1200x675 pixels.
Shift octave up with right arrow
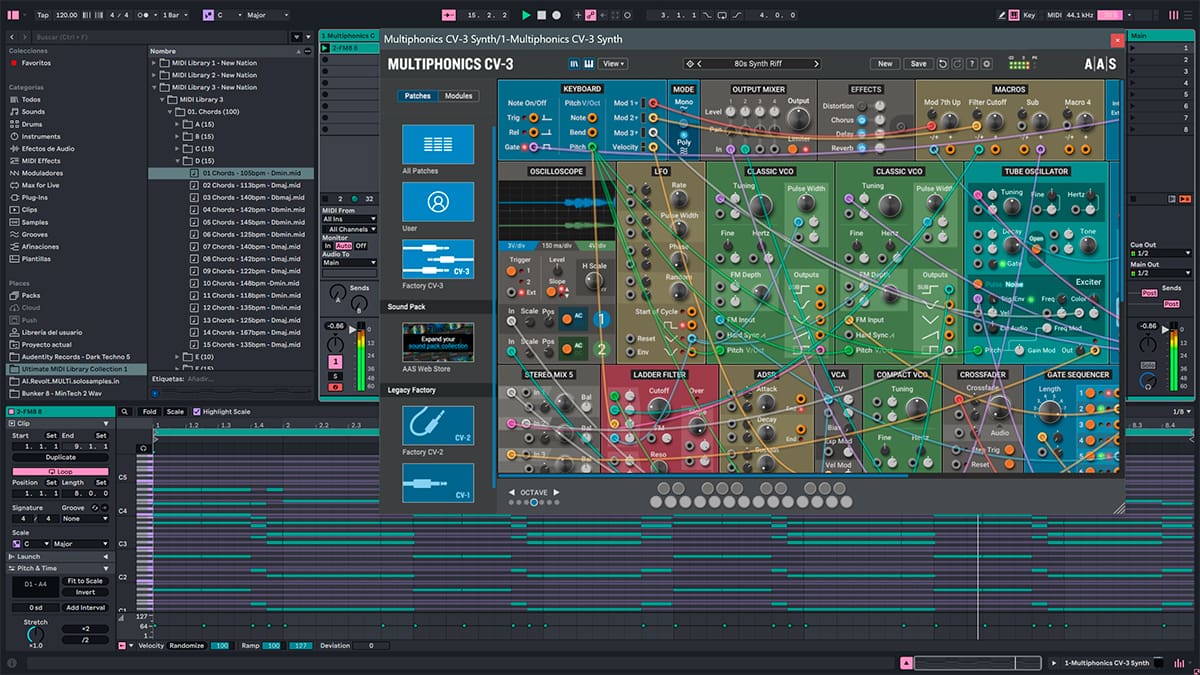click(557, 492)
